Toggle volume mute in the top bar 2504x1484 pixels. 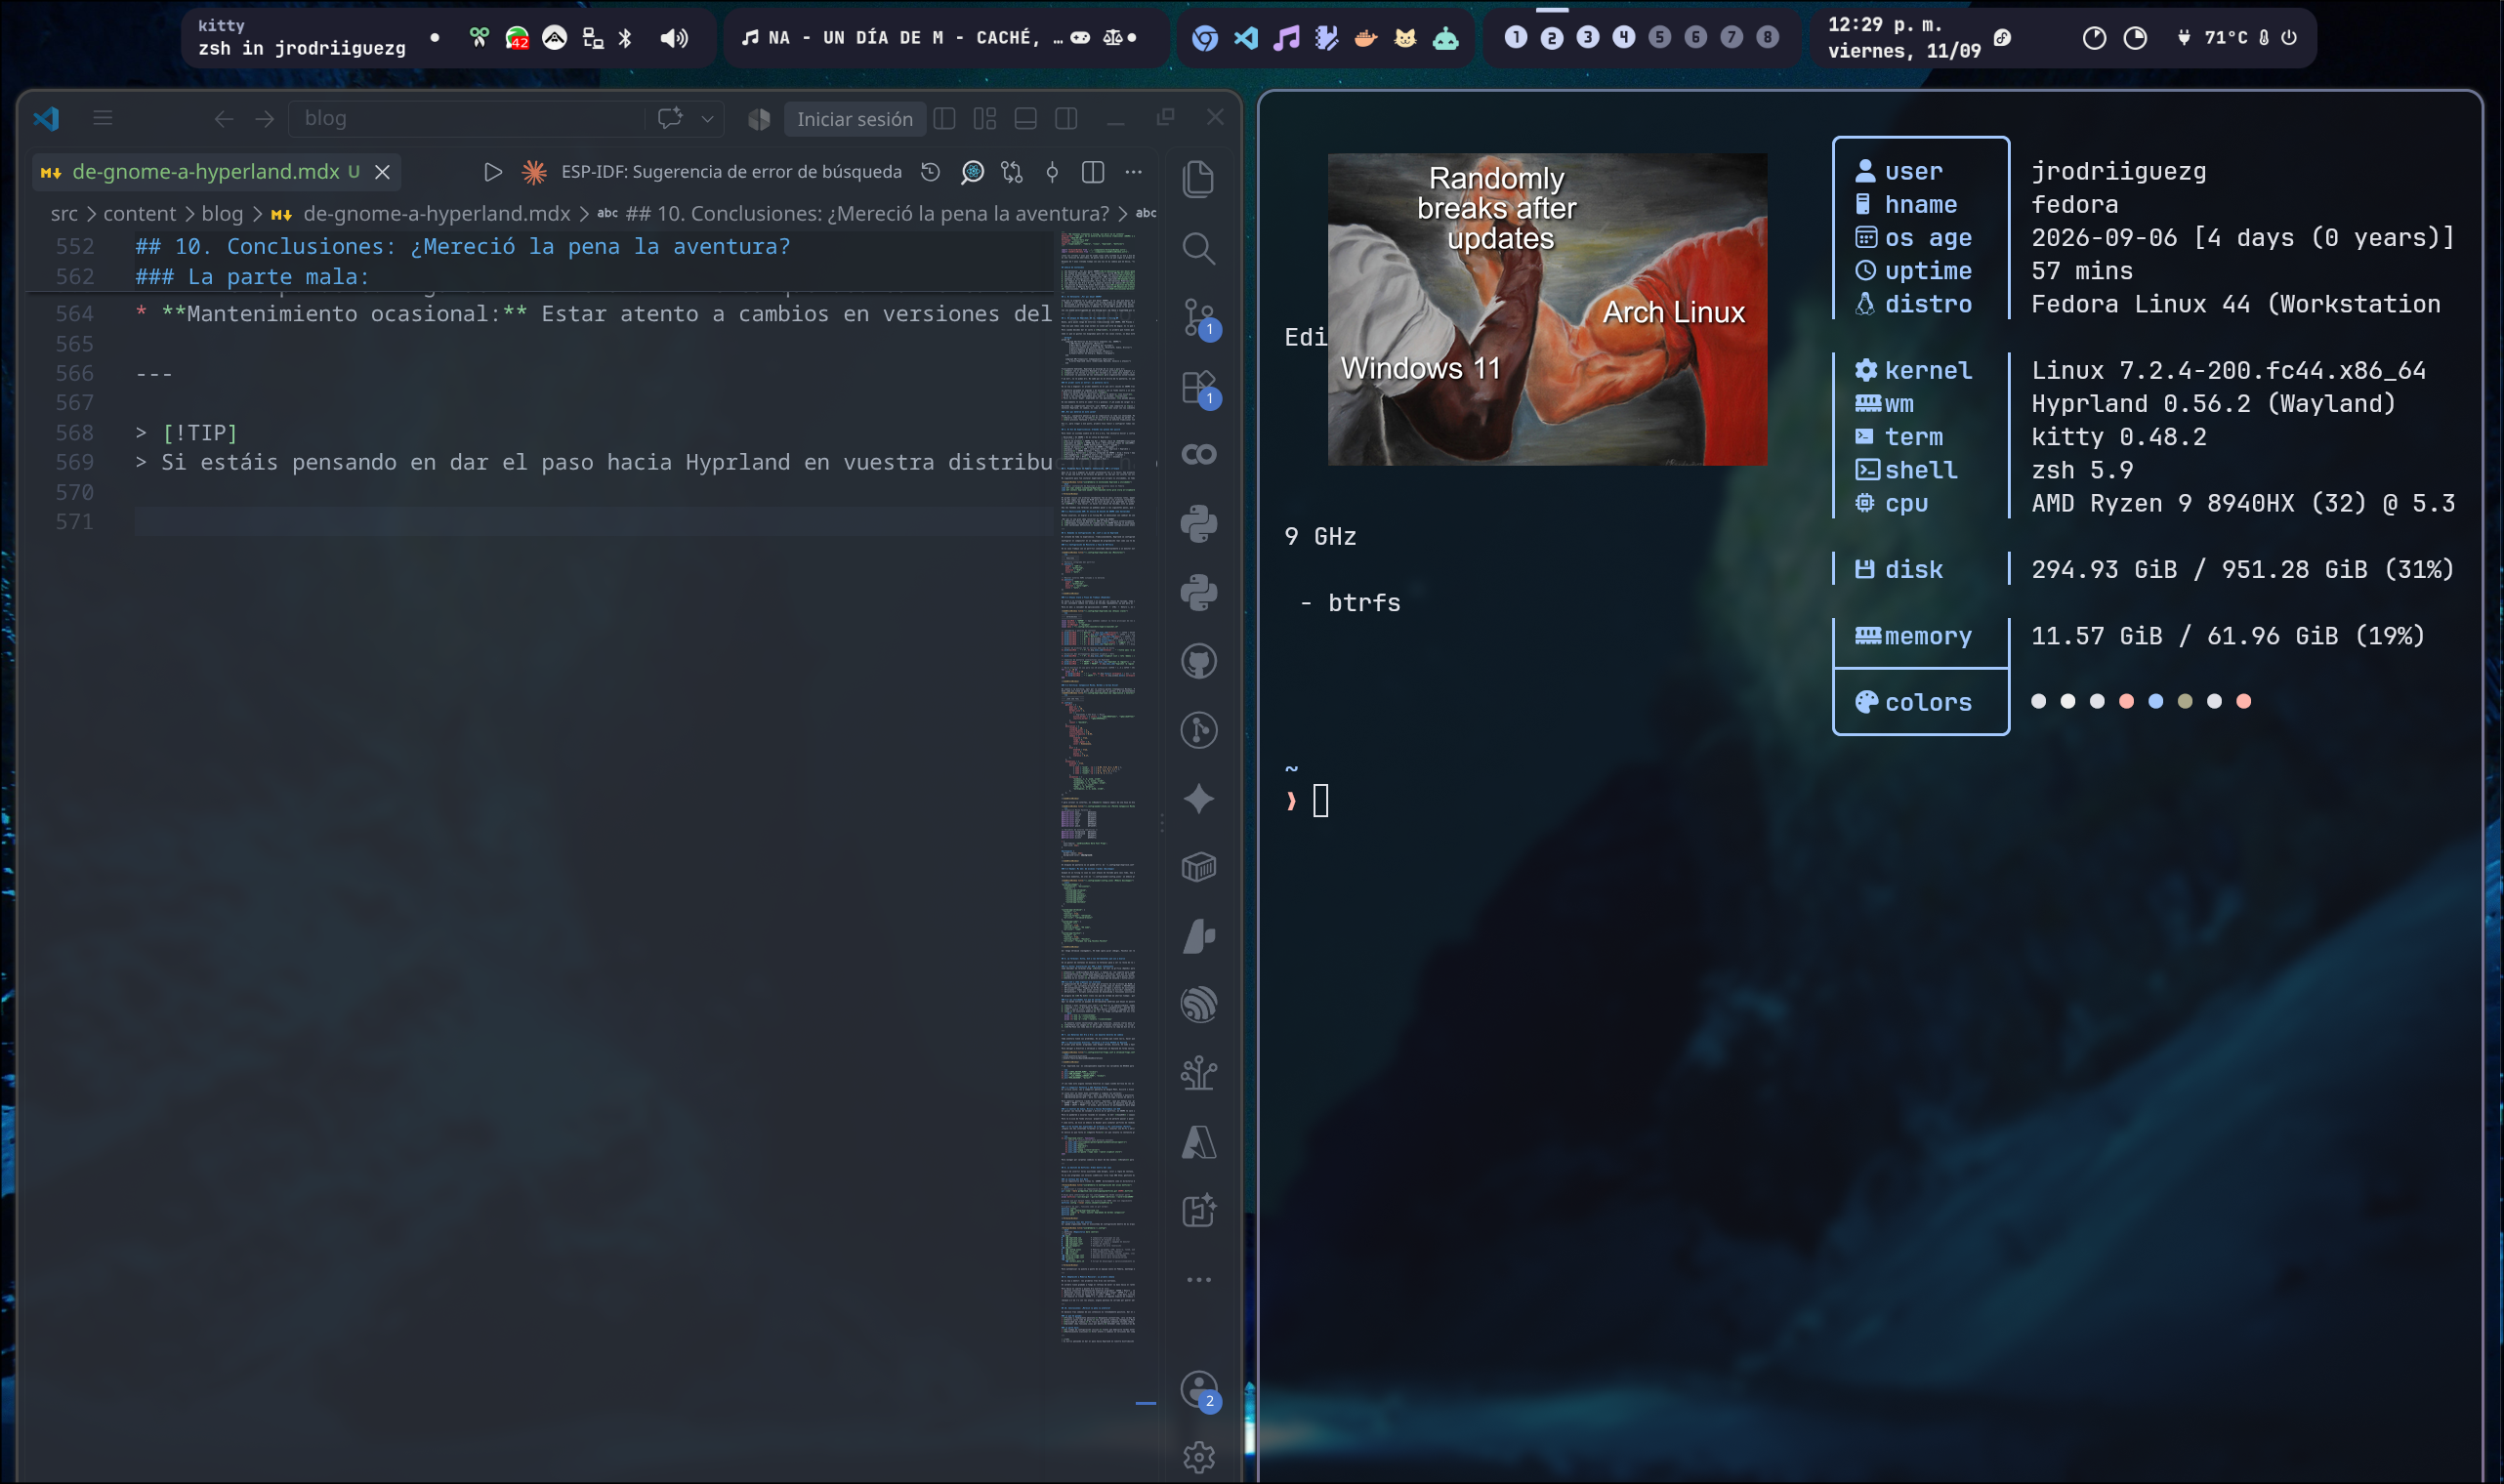pos(674,38)
